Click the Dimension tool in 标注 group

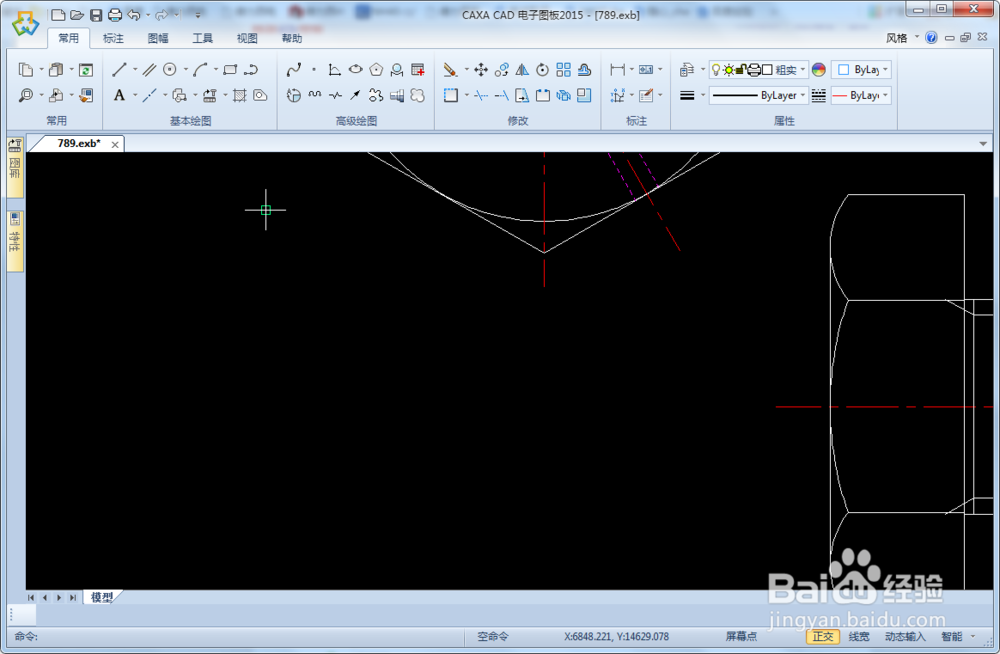(x=617, y=70)
